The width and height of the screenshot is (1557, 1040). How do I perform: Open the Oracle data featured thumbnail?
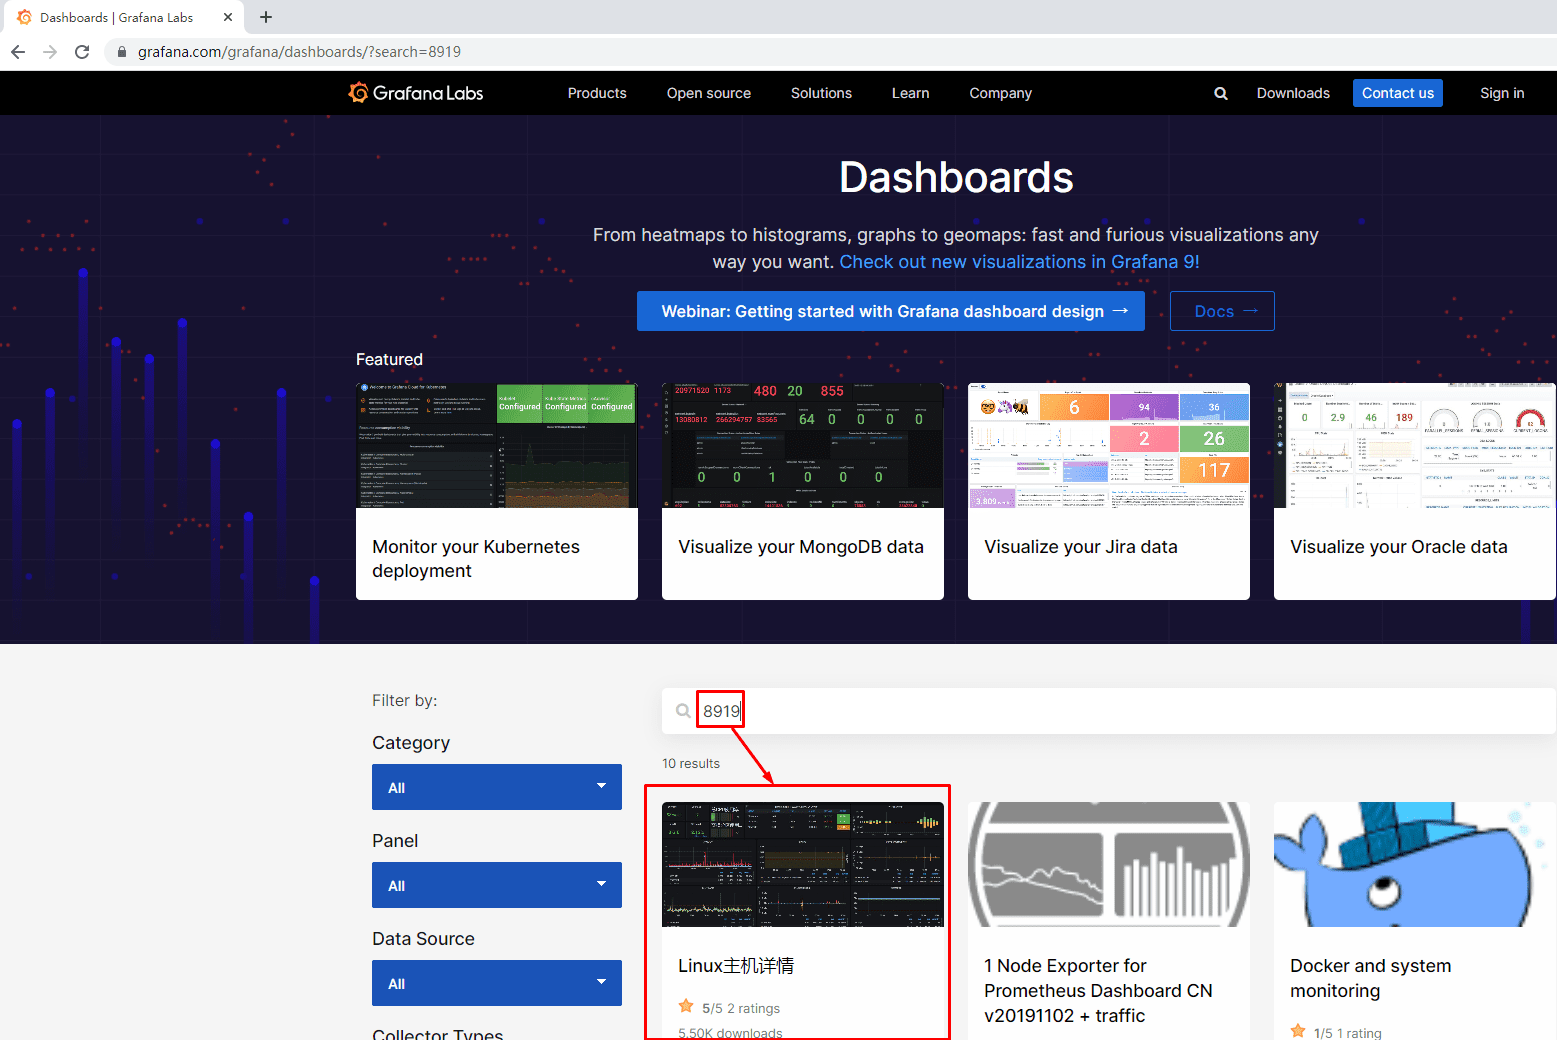click(1415, 445)
